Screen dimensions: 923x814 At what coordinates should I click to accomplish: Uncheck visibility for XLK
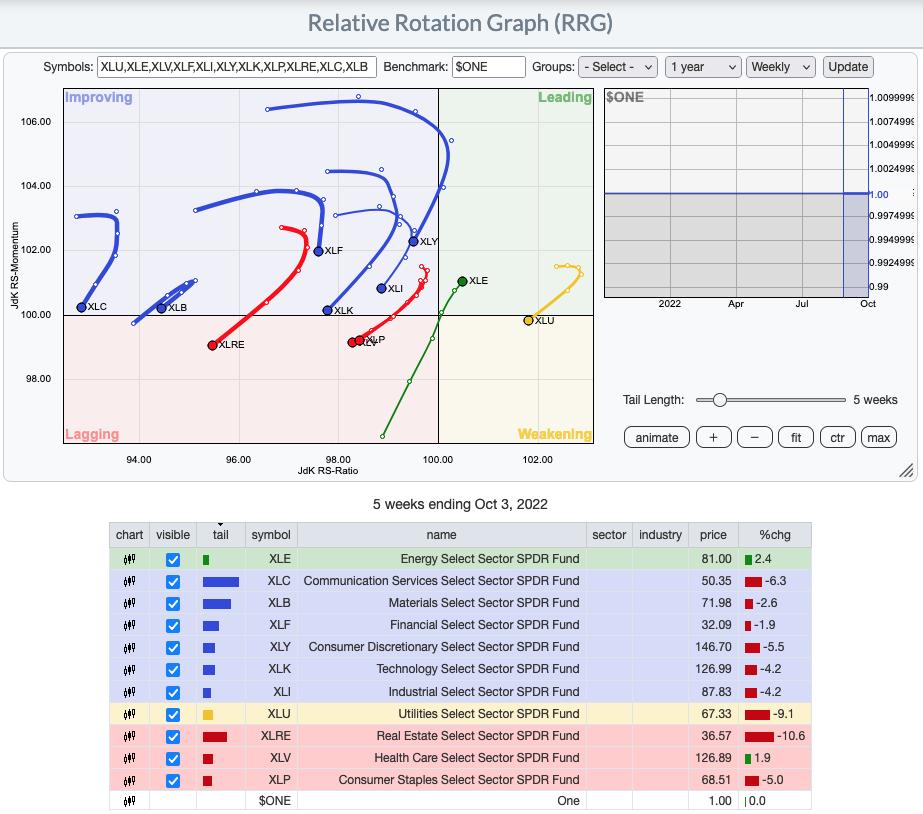[172, 670]
